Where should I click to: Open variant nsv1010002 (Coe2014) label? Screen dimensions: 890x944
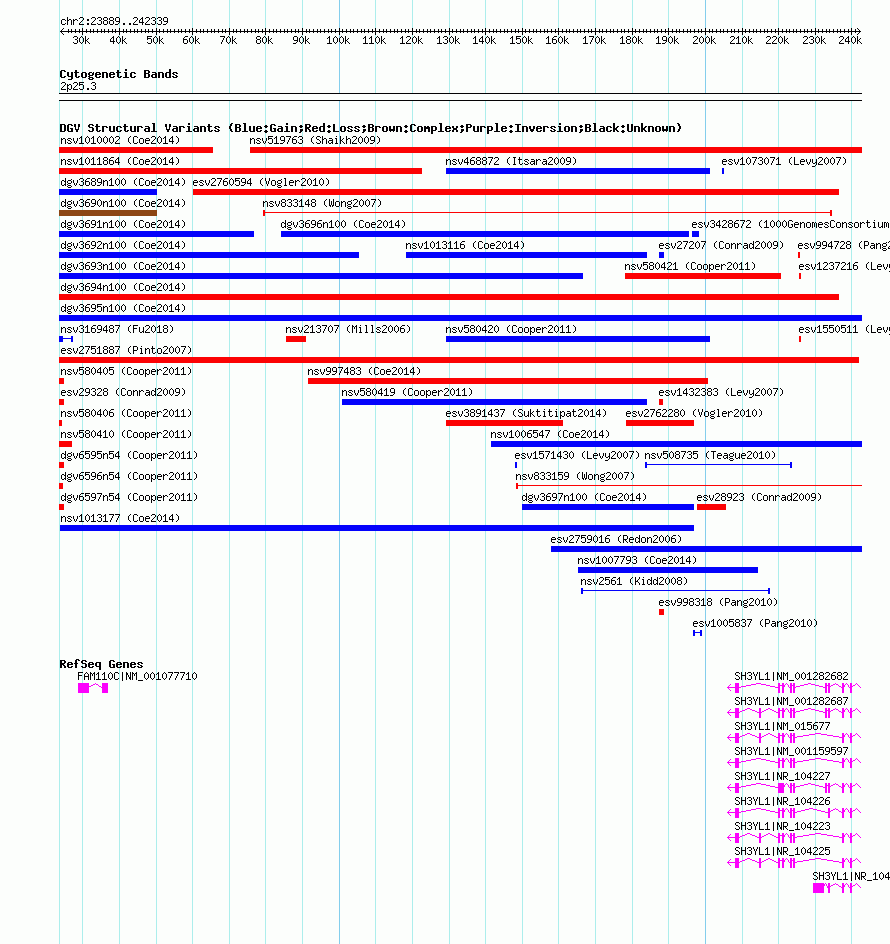click(120, 140)
